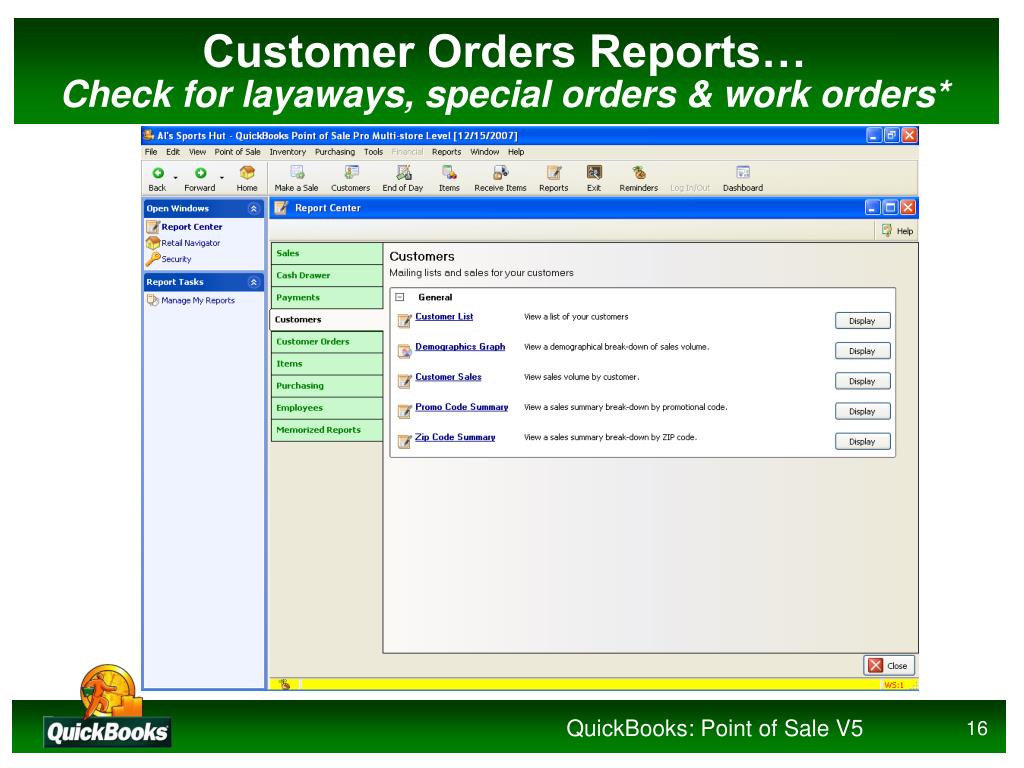Click the status bar icon on yellow bar
Screen dimensions: 1024x768
click(284, 684)
